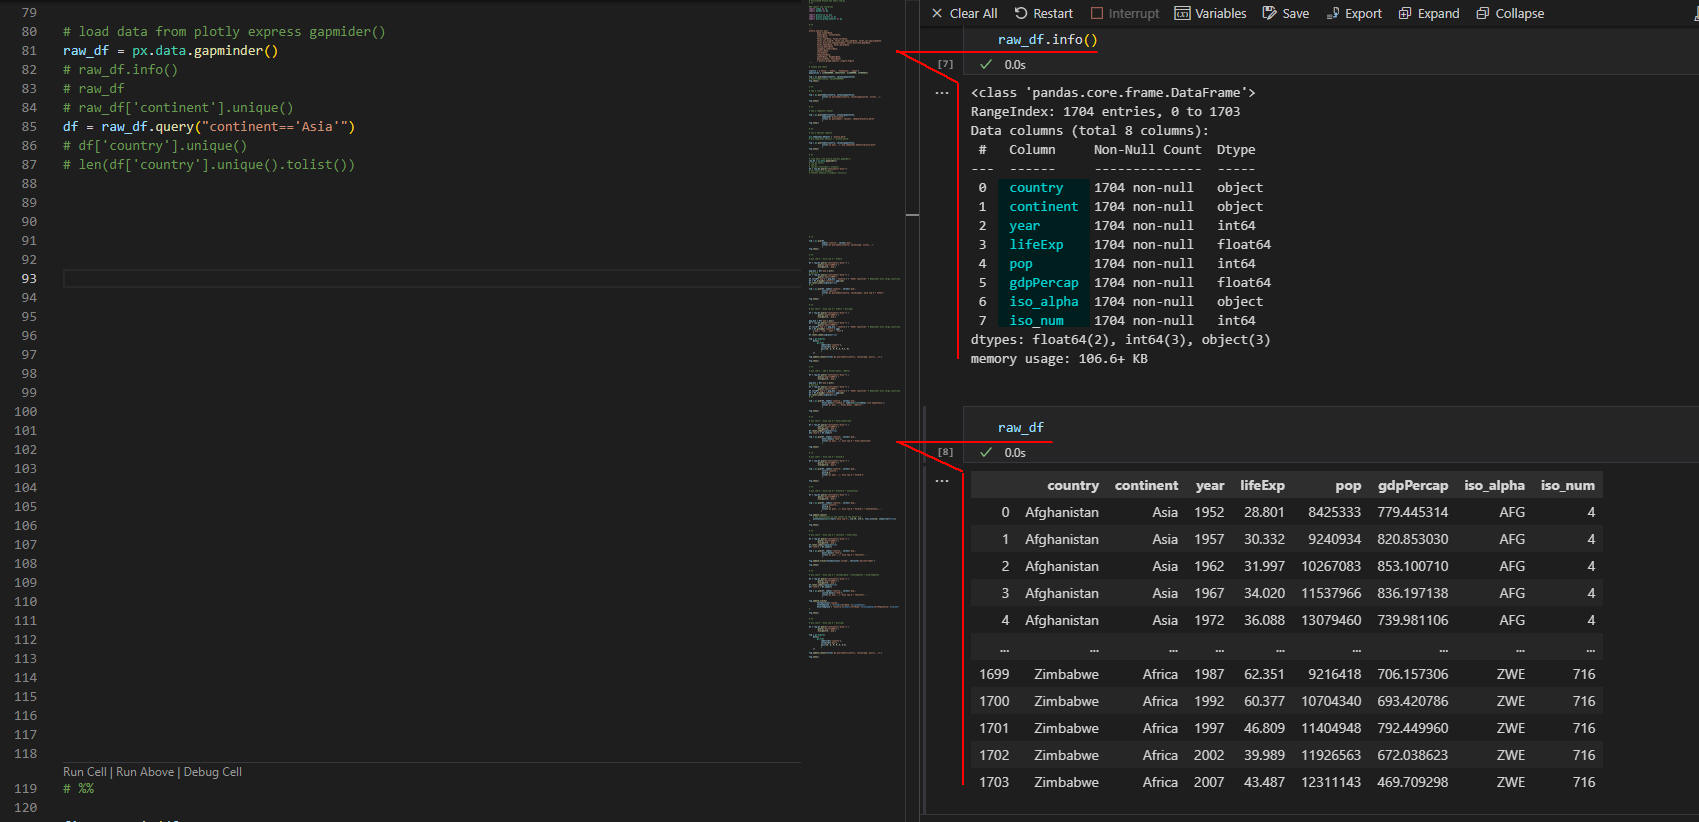1699x822 pixels.
Task: Click 'RangeIndex: 1704 entries' line
Action: [1105, 112]
